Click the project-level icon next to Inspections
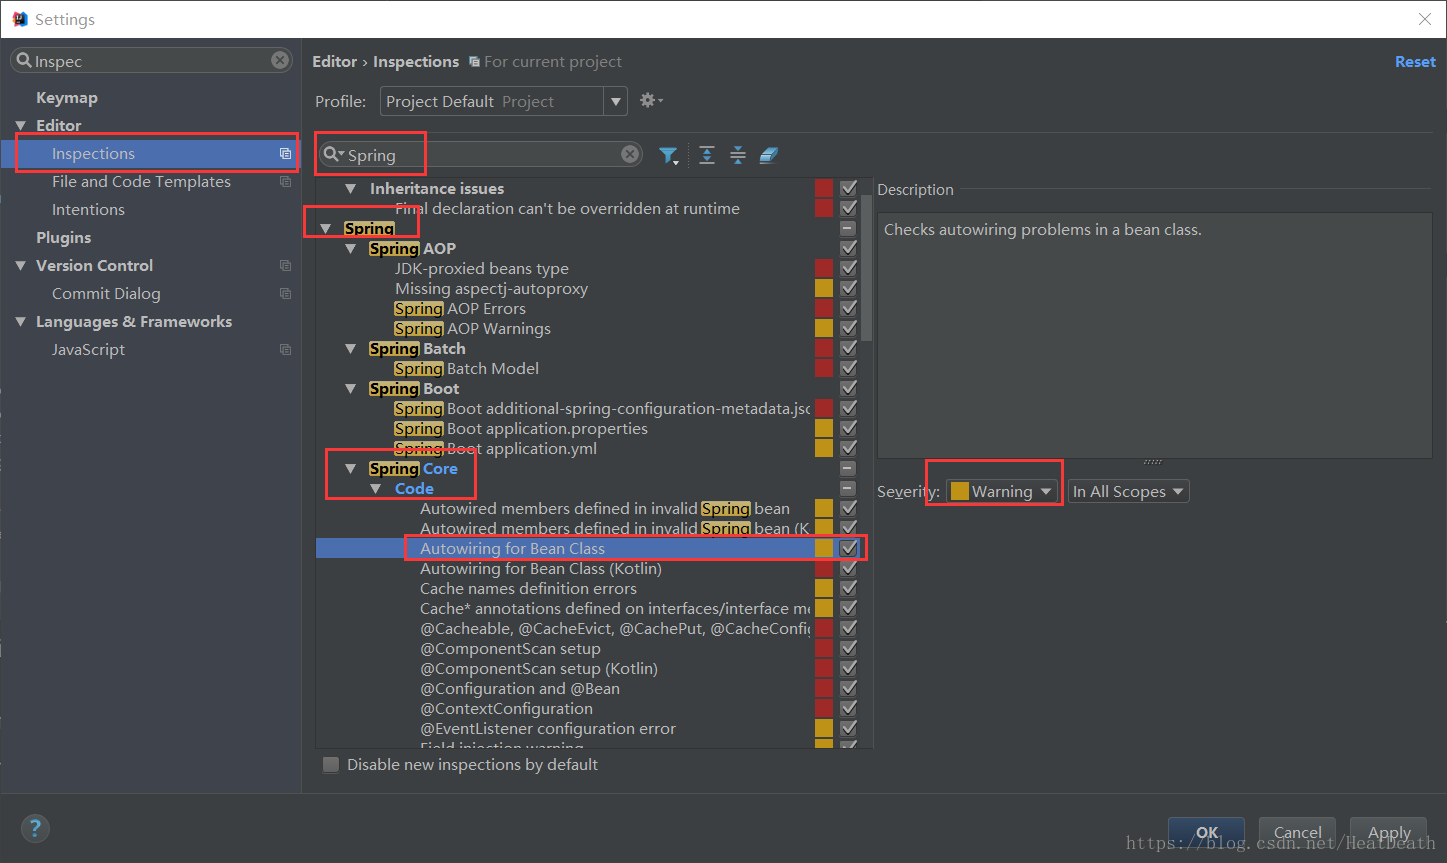The height and width of the screenshot is (863, 1447). coord(285,154)
